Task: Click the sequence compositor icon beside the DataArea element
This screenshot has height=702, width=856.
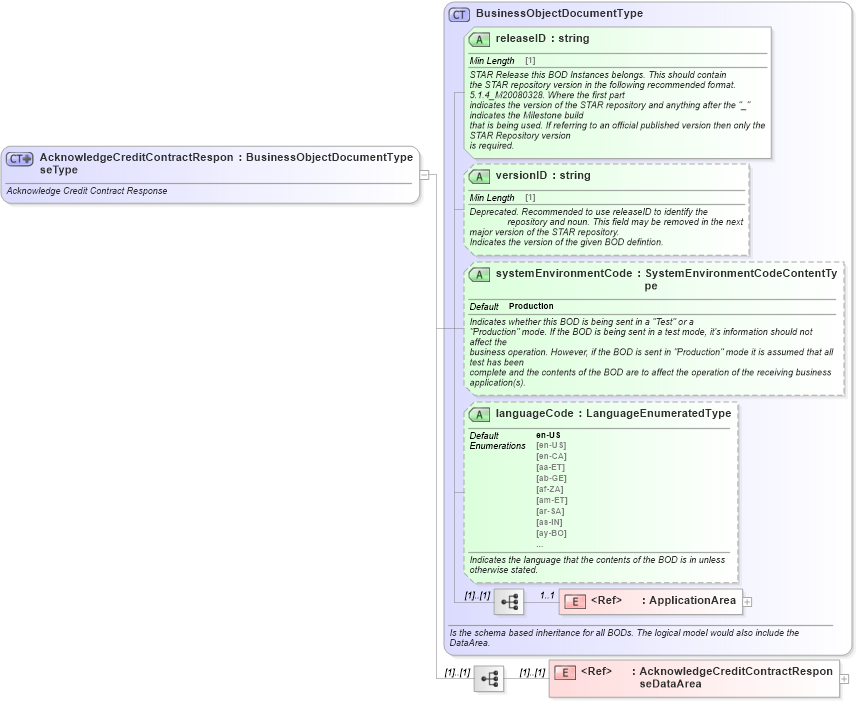Action: [x=489, y=679]
